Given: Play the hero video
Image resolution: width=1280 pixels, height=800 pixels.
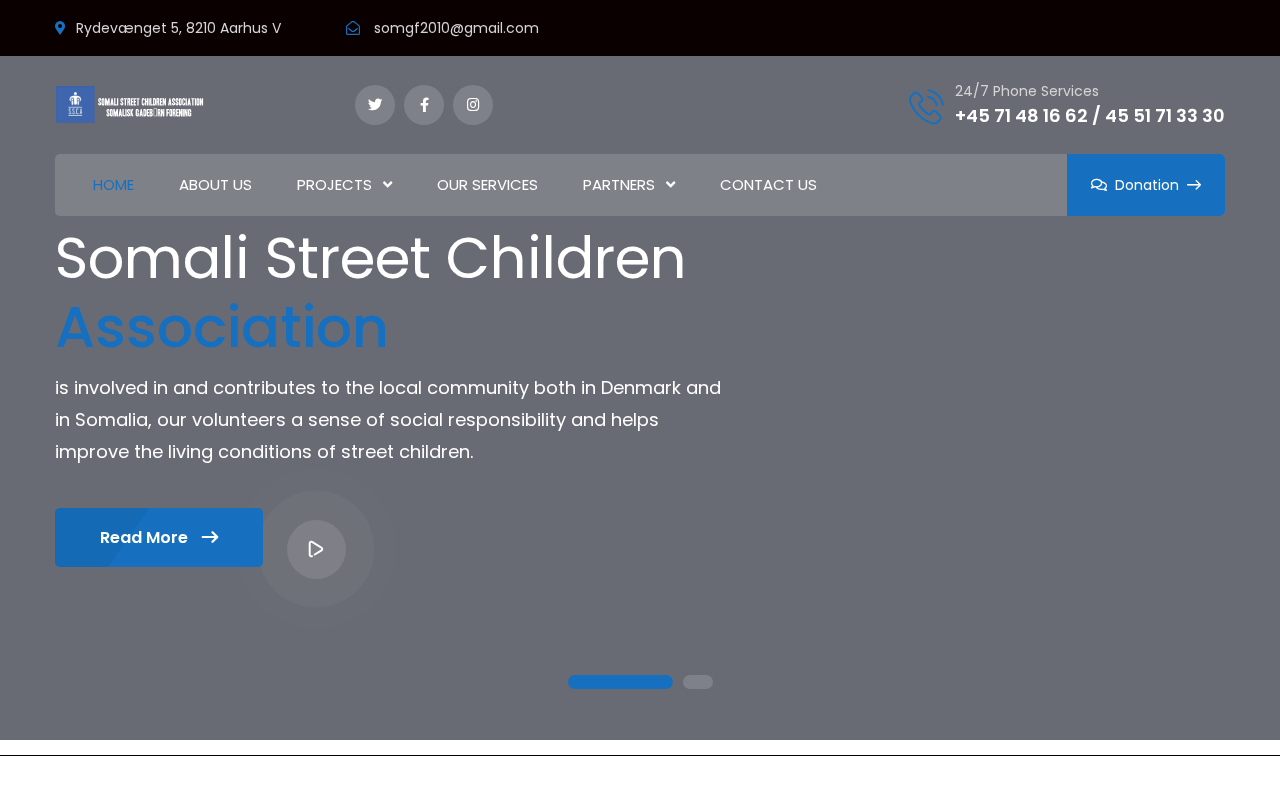Looking at the screenshot, I should 316,549.
